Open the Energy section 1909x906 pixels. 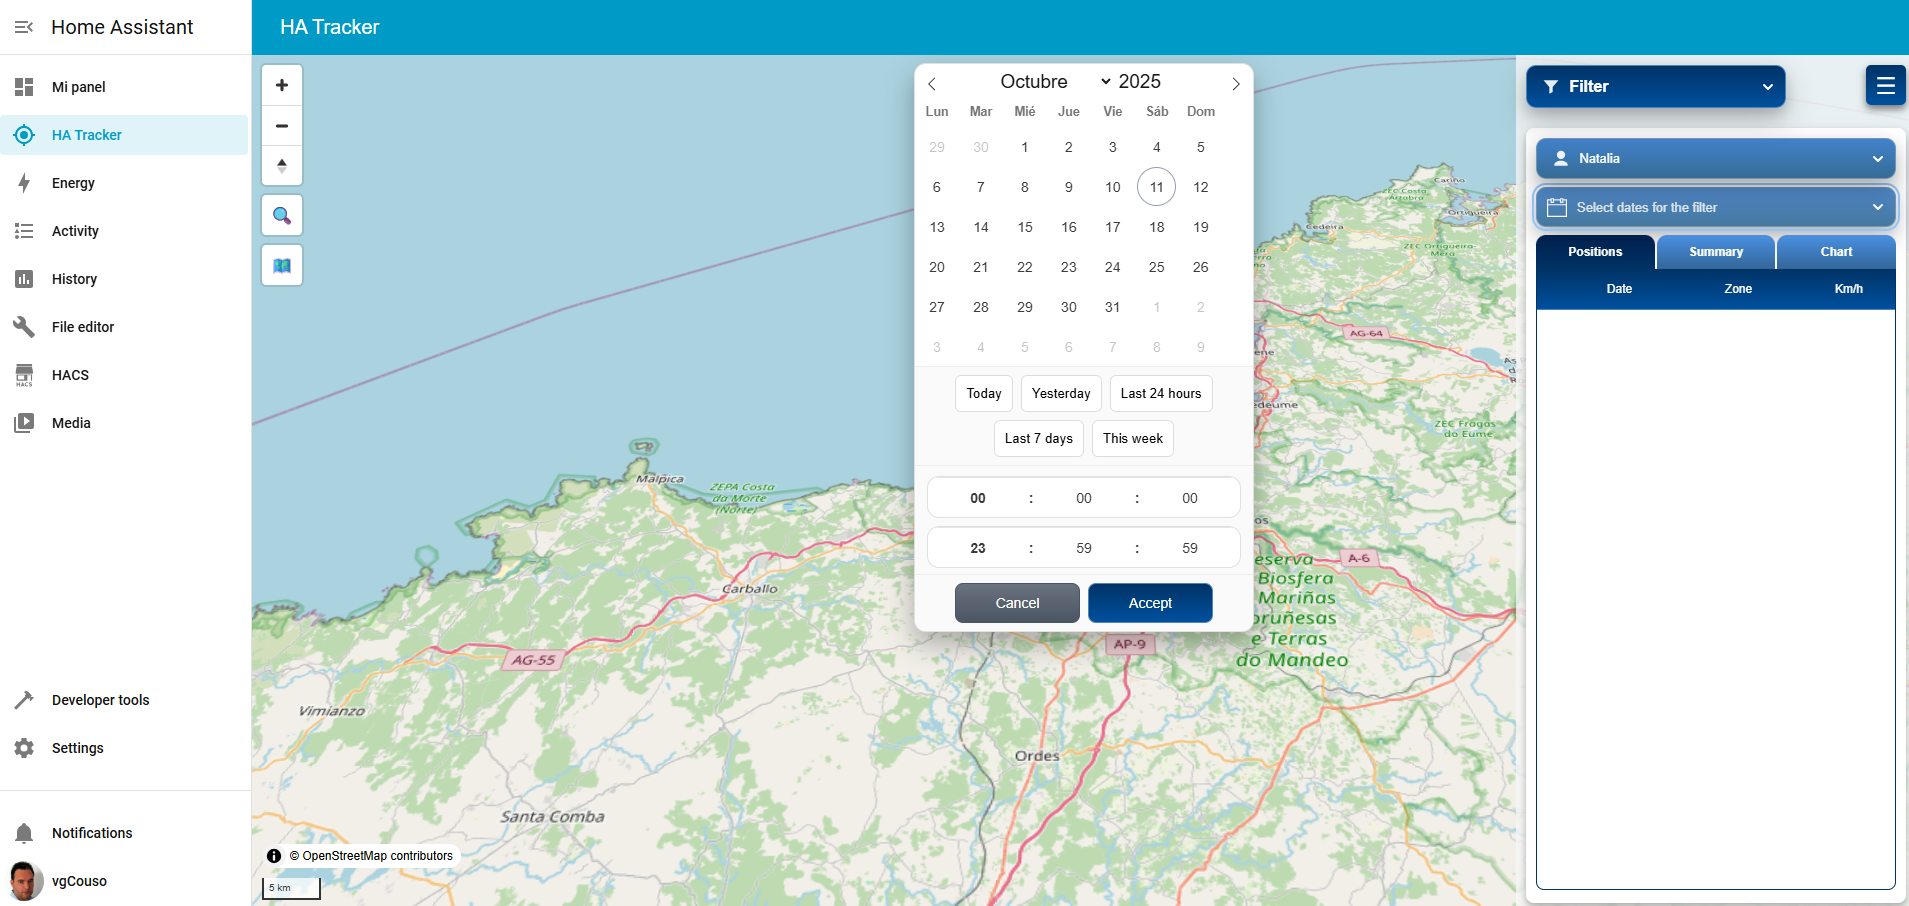[x=125, y=183]
